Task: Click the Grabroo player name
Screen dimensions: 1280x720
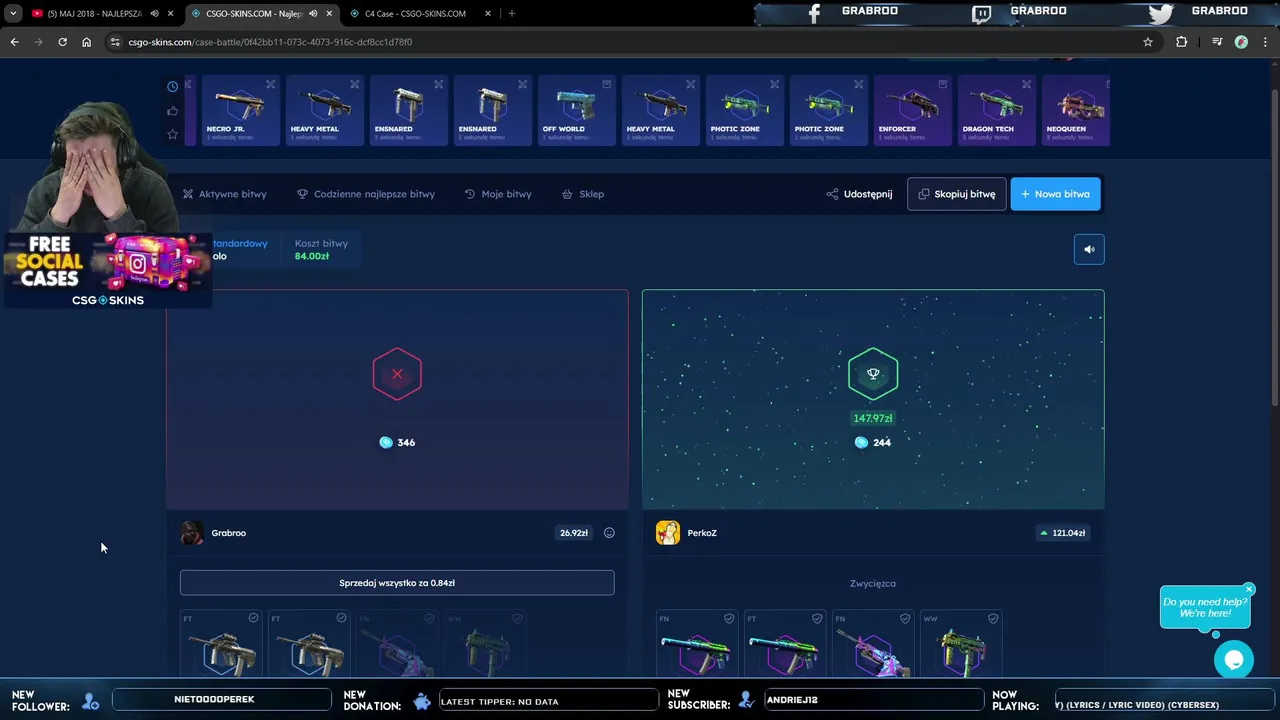Action: pos(228,533)
